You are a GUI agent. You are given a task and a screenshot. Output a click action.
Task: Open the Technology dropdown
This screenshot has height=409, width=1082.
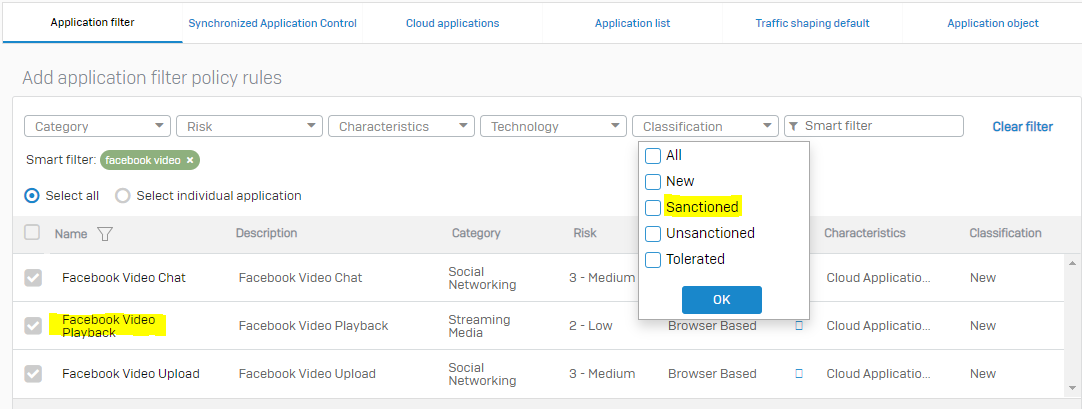click(553, 126)
